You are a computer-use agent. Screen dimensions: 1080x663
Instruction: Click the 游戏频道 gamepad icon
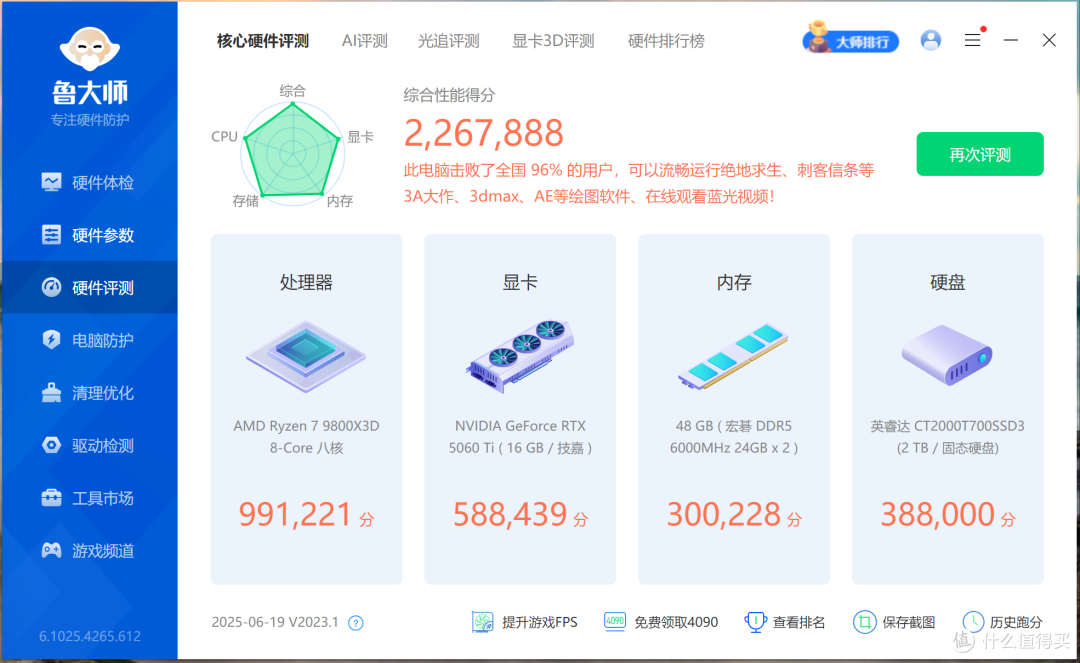[x=51, y=550]
